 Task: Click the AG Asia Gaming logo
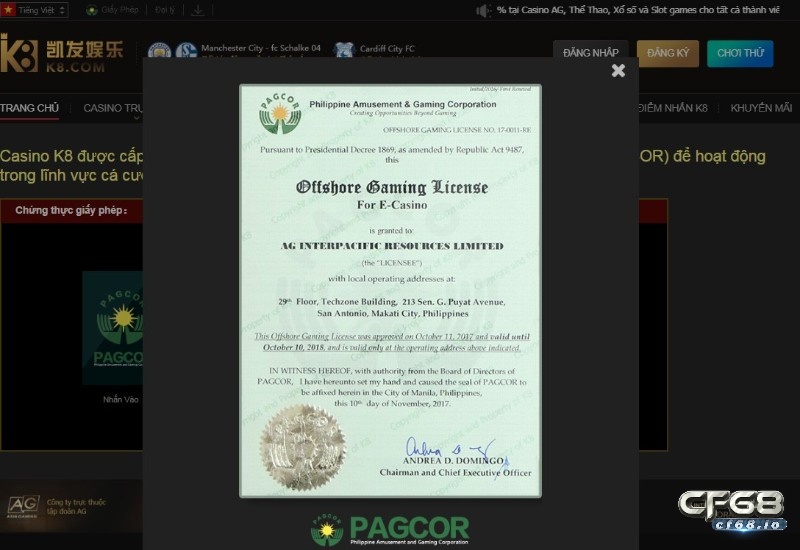point(23,507)
